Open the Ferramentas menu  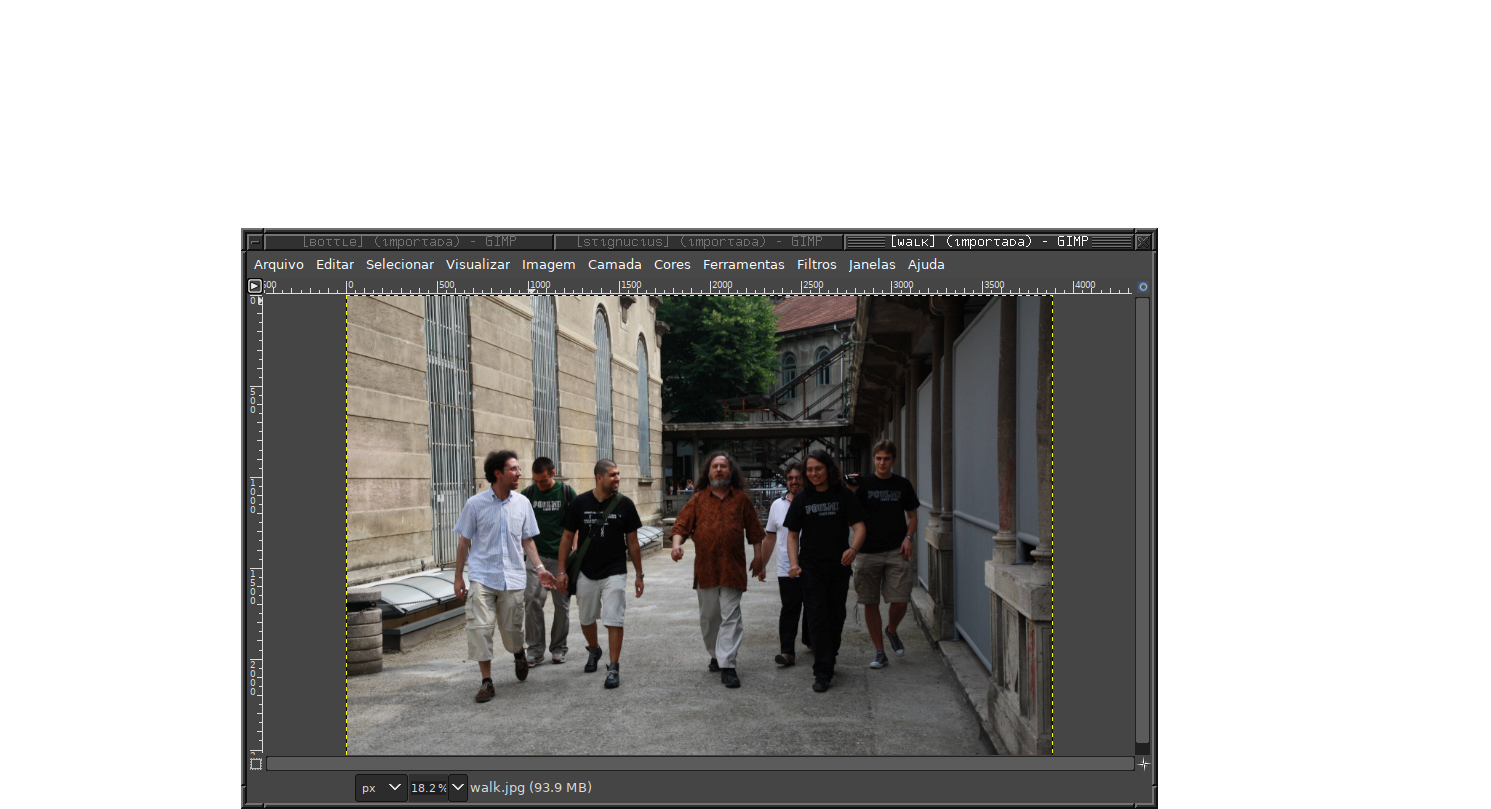point(743,265)
